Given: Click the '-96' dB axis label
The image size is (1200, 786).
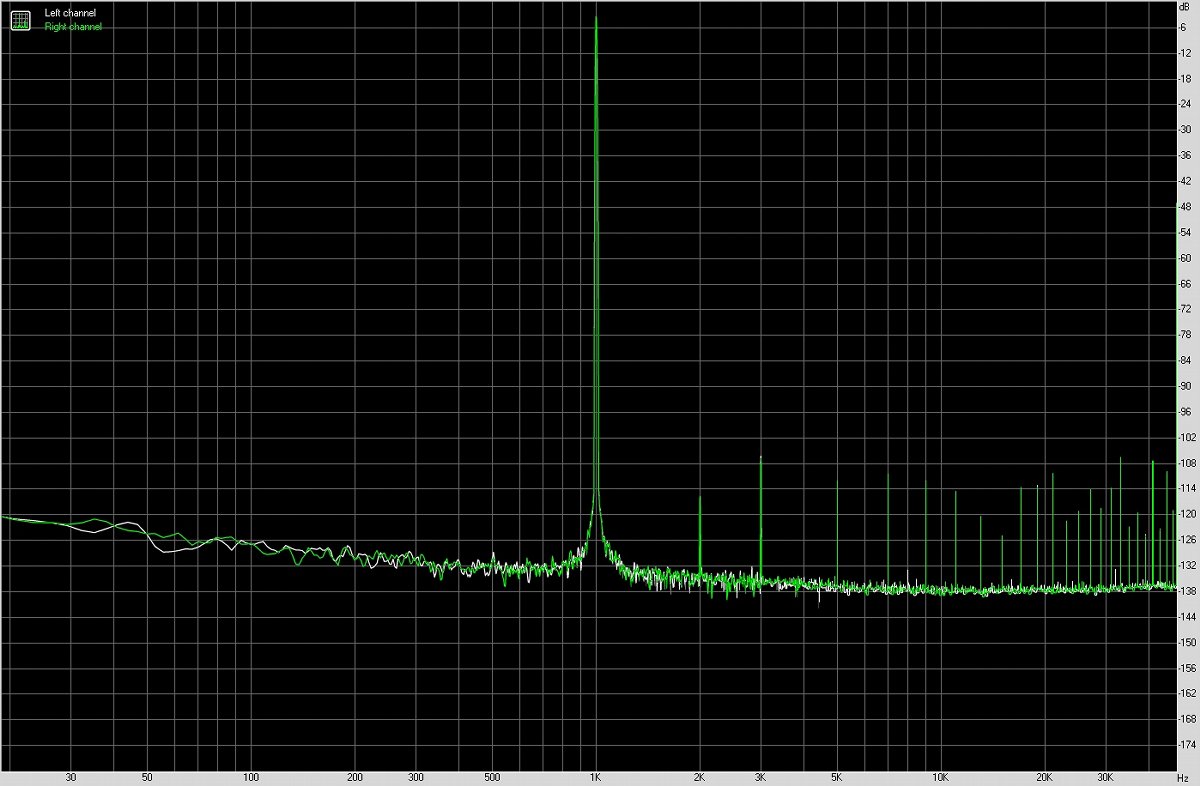Looking at the screenshot, I should tap(1185, 412).
